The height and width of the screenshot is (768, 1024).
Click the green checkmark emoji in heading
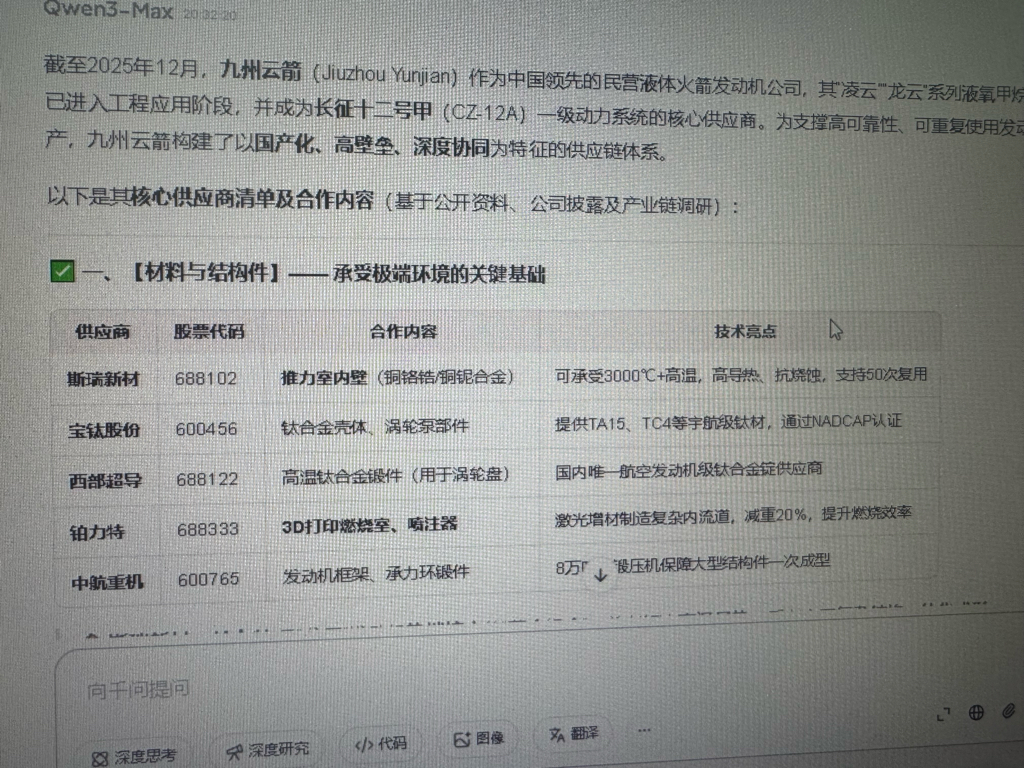click(63, 271)
